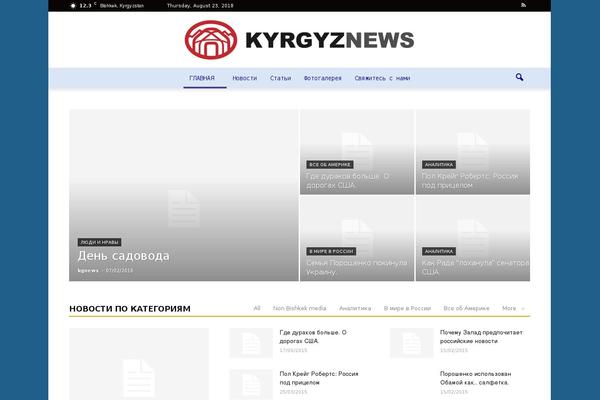Click thumbnail beside Почему Запад предпочитает item
This screenshot has height=400, width=600.
click(412, 343)
